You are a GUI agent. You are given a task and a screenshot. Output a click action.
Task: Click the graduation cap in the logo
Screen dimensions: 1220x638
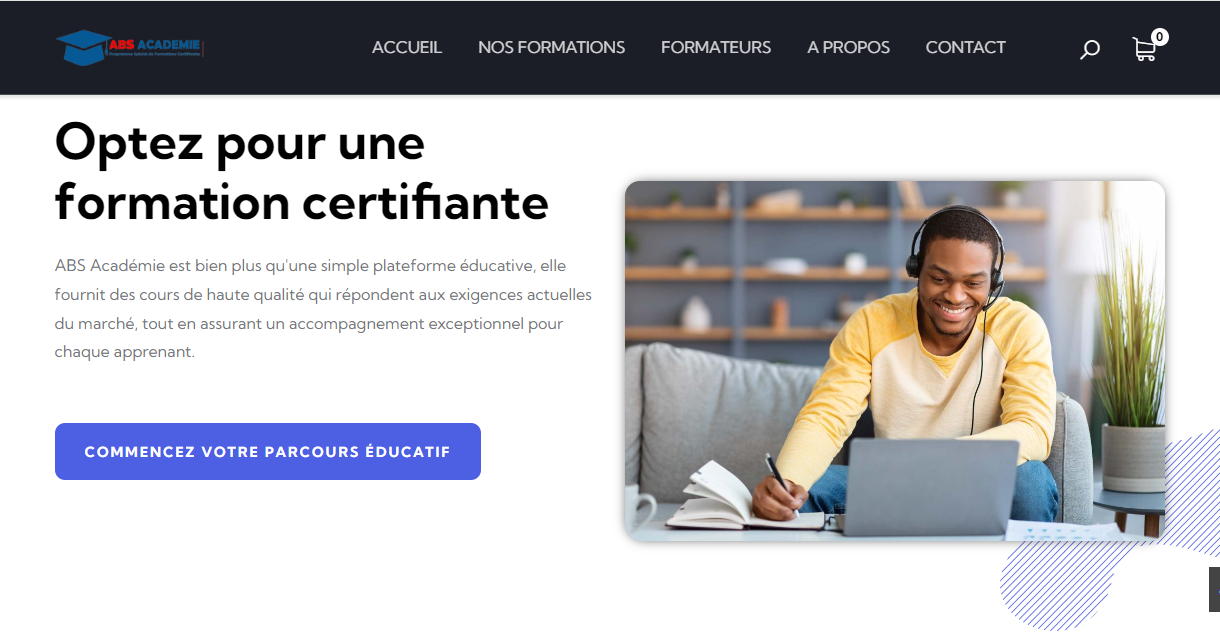[x=83, y=47]
